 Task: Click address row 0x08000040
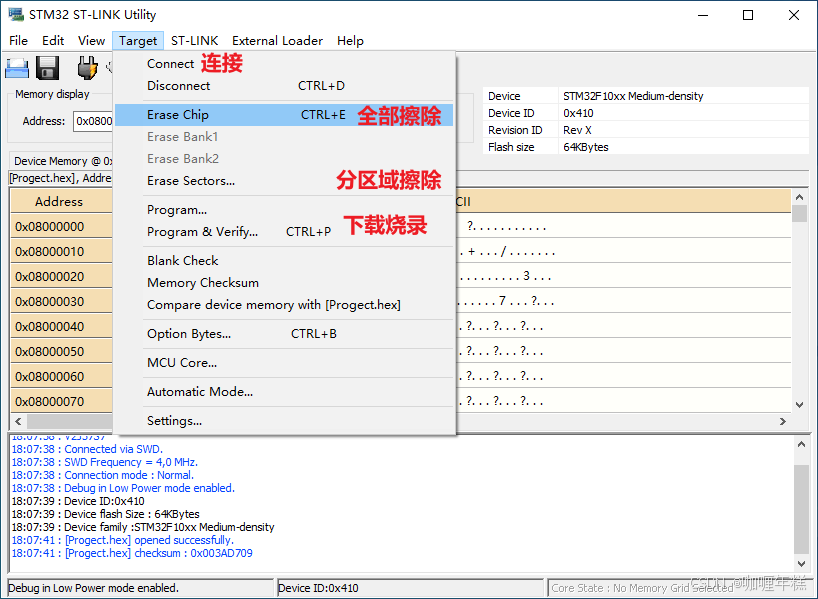coord(61,327)
